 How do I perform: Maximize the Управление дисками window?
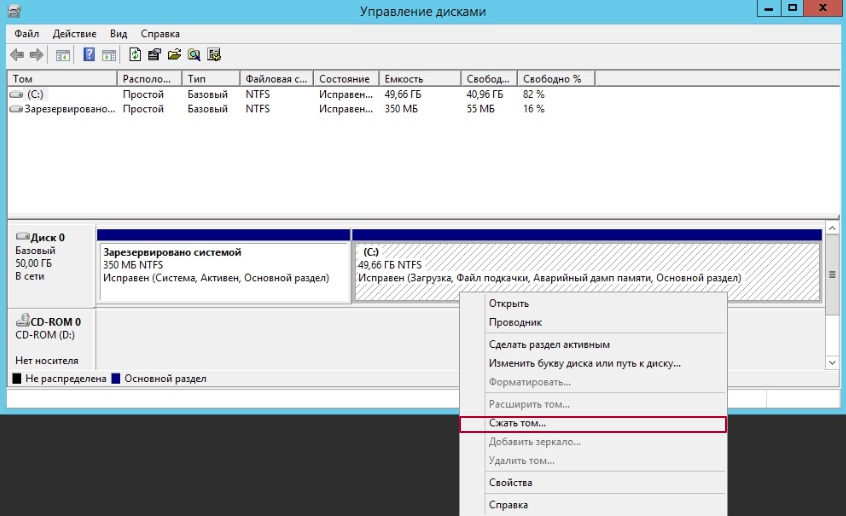pos(792,8)
